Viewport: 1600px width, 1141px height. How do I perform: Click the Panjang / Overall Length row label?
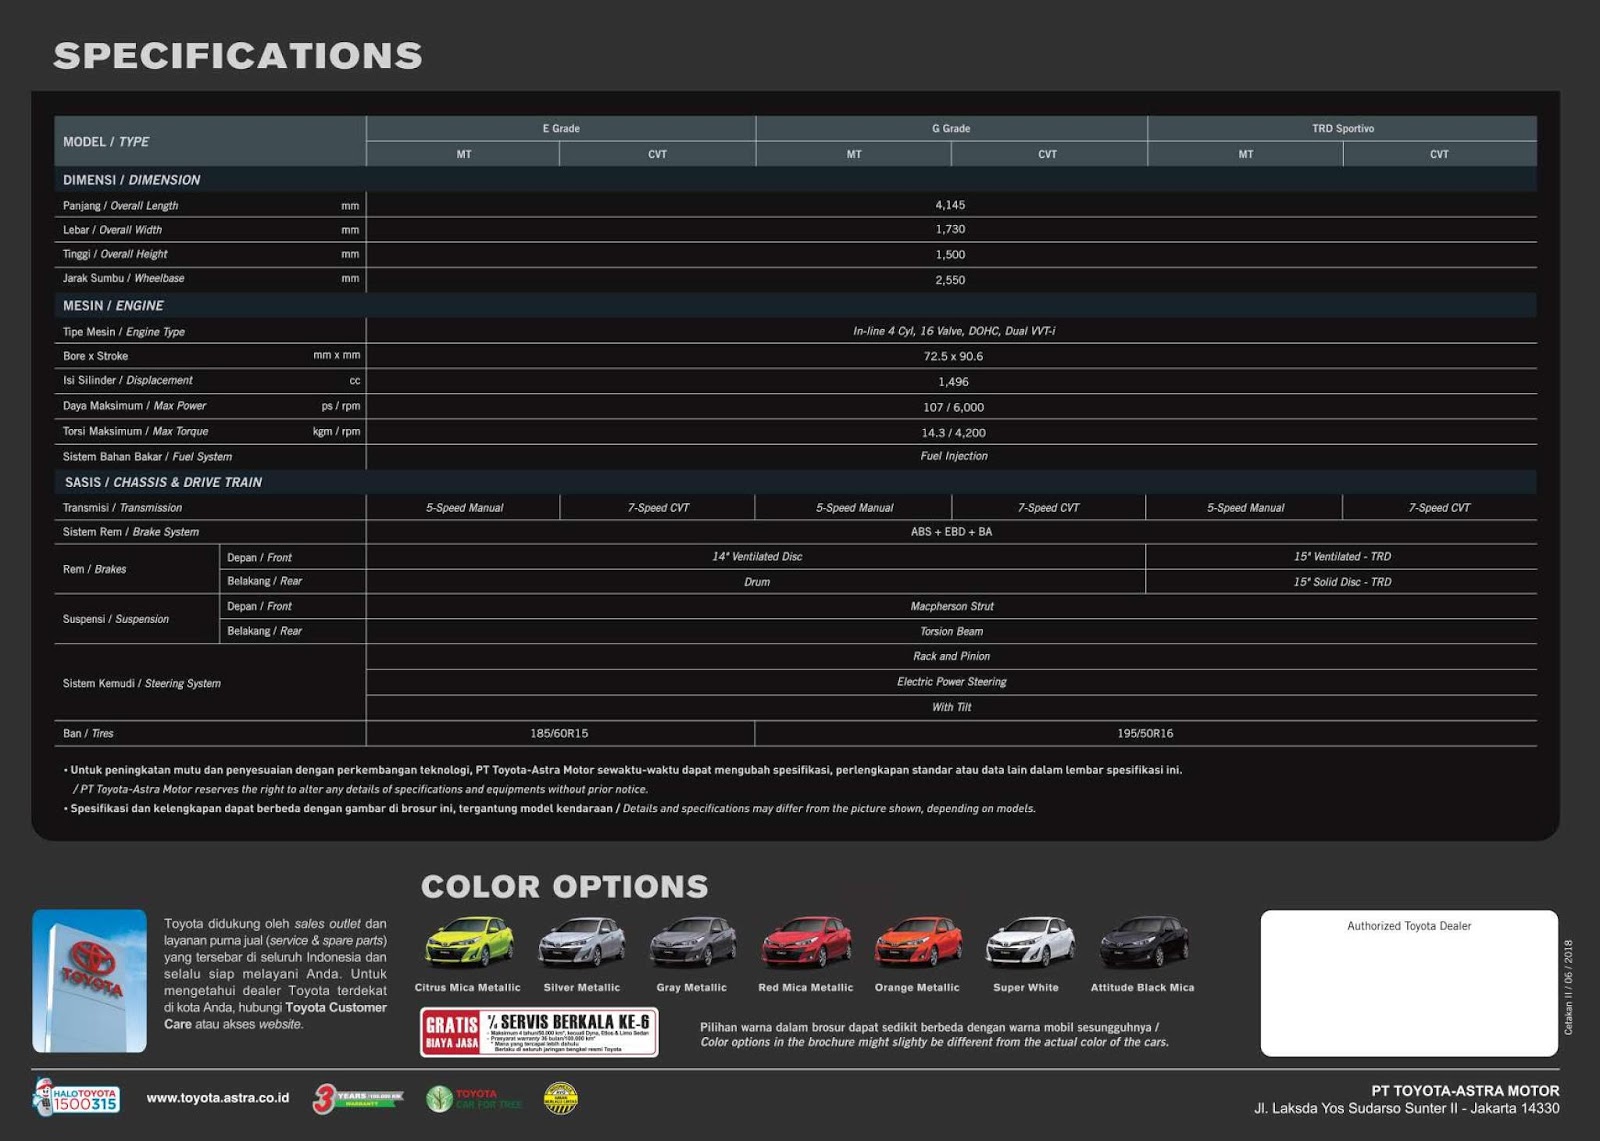pos(120,205)
